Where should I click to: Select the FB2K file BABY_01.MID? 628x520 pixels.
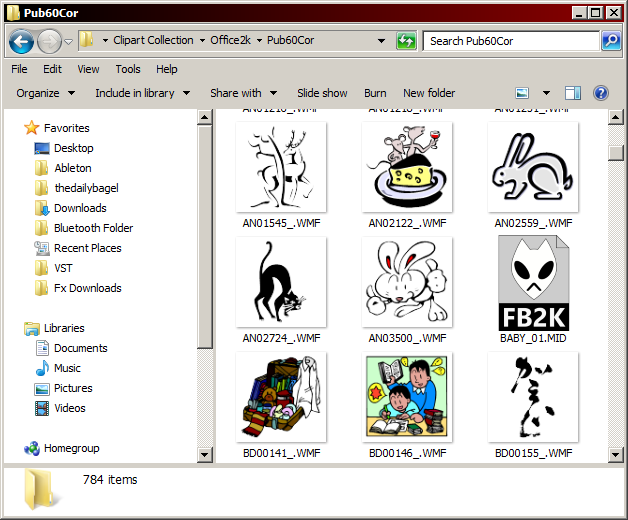coord(533,283)
